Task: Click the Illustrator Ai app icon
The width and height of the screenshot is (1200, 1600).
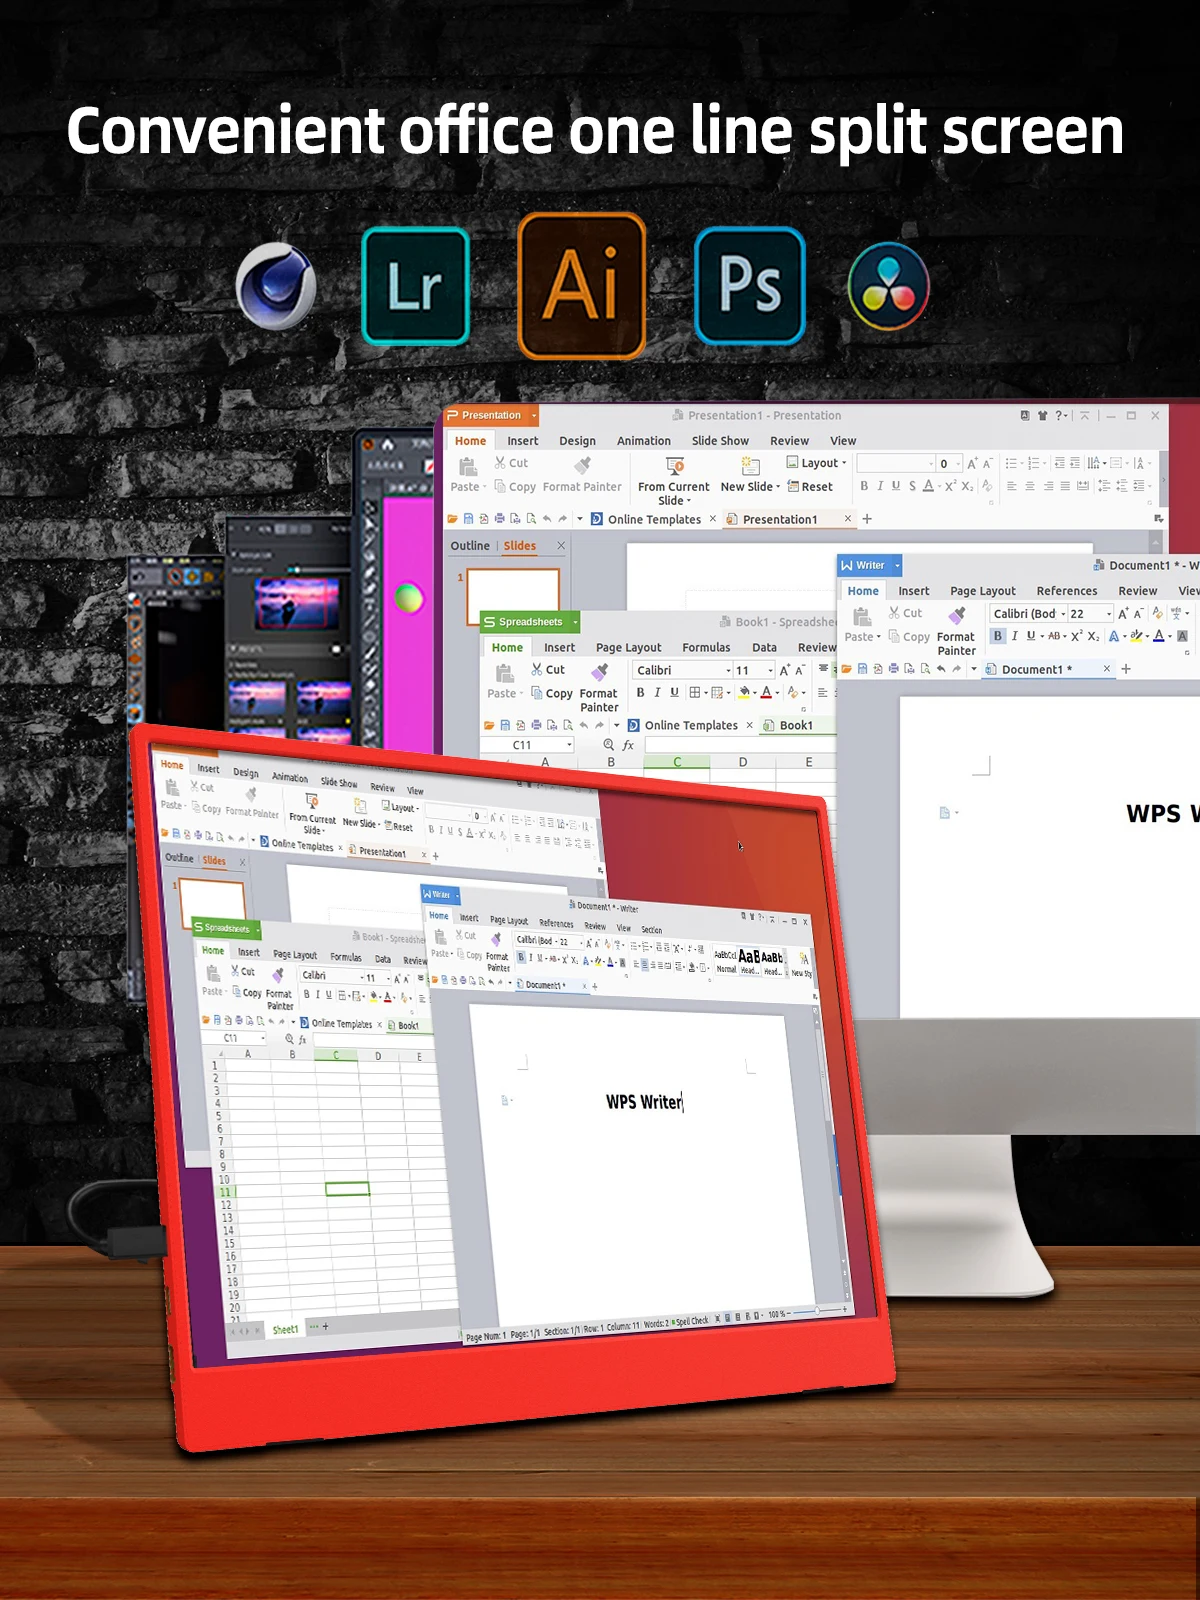Action: pyautogui.click(x=581, y=286)
